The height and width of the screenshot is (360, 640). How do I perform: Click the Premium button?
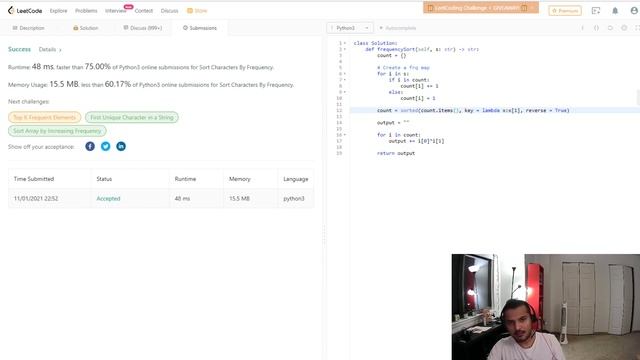click(x=565, y=11)
